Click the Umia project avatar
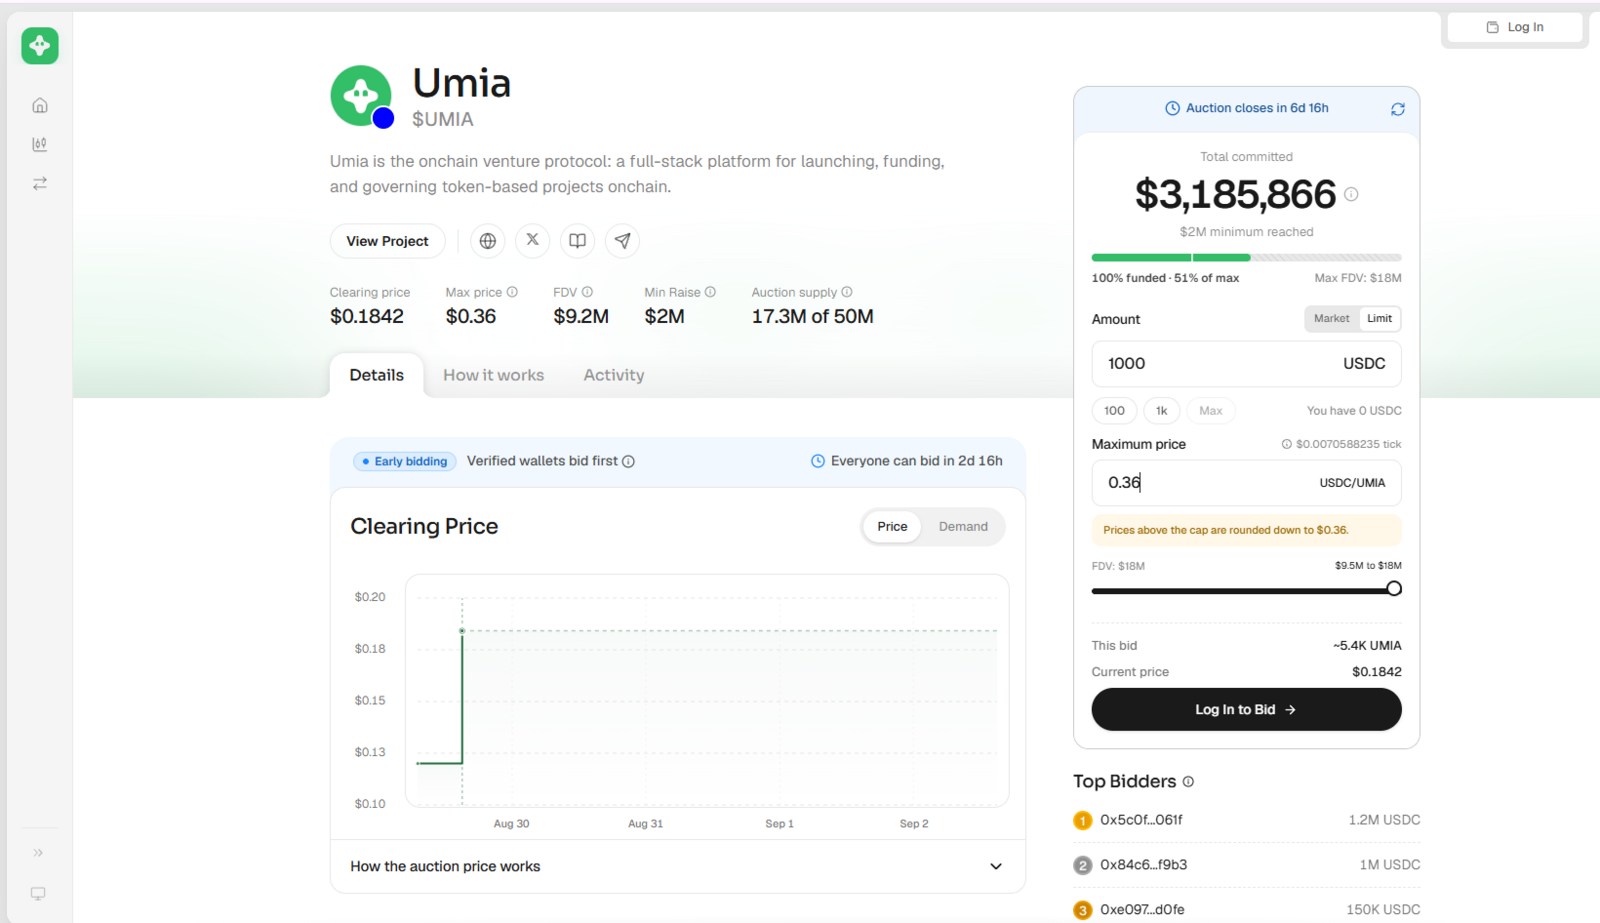This screenshot has height=923, width=1600. (361, 96)
